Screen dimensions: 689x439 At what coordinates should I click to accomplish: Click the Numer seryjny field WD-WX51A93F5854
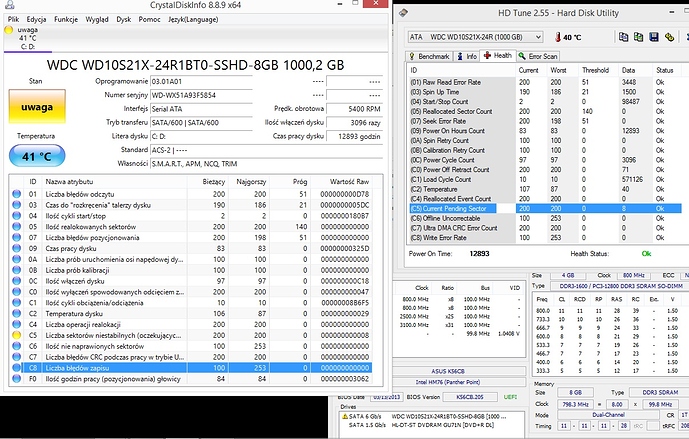(x=201, y=95)
